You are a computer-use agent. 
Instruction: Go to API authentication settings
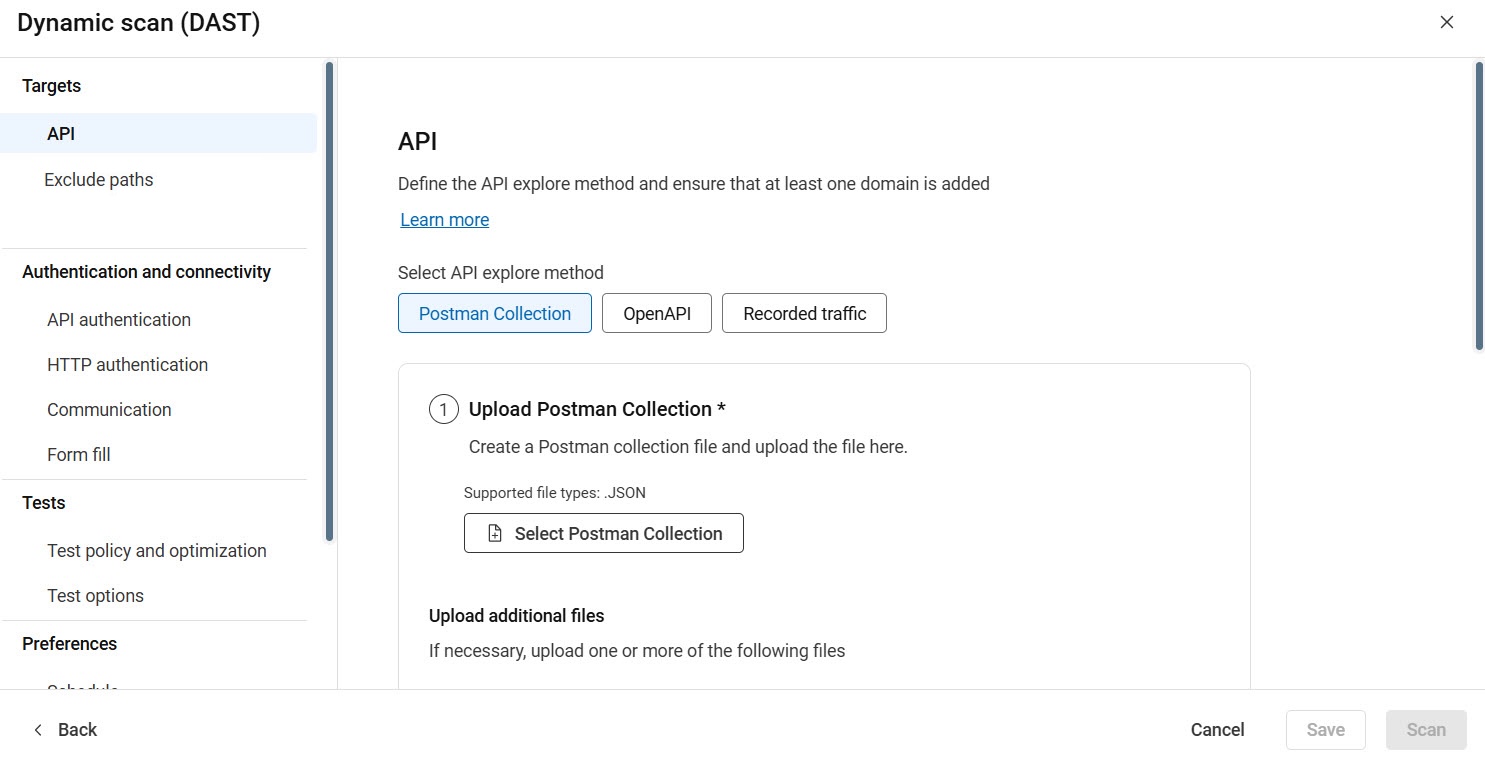(x=118, y=319)
